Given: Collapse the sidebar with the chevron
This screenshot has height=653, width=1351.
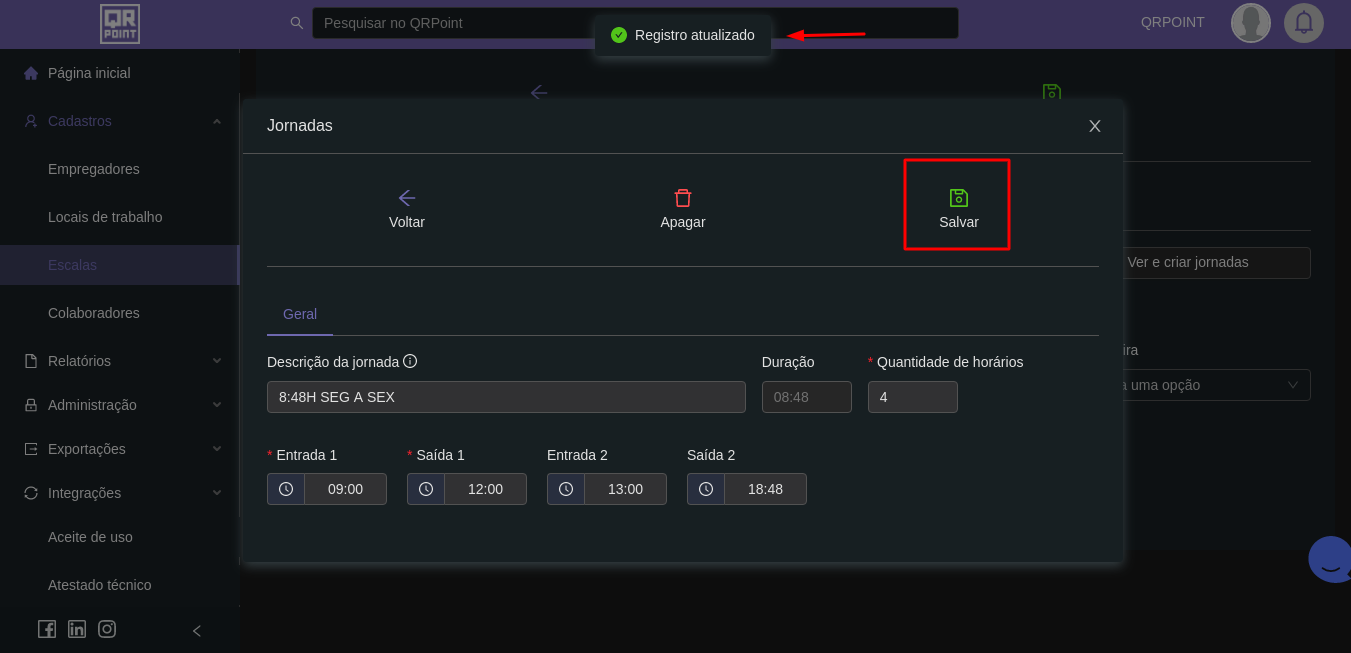Looking at the screenshot, I should 197,630.
